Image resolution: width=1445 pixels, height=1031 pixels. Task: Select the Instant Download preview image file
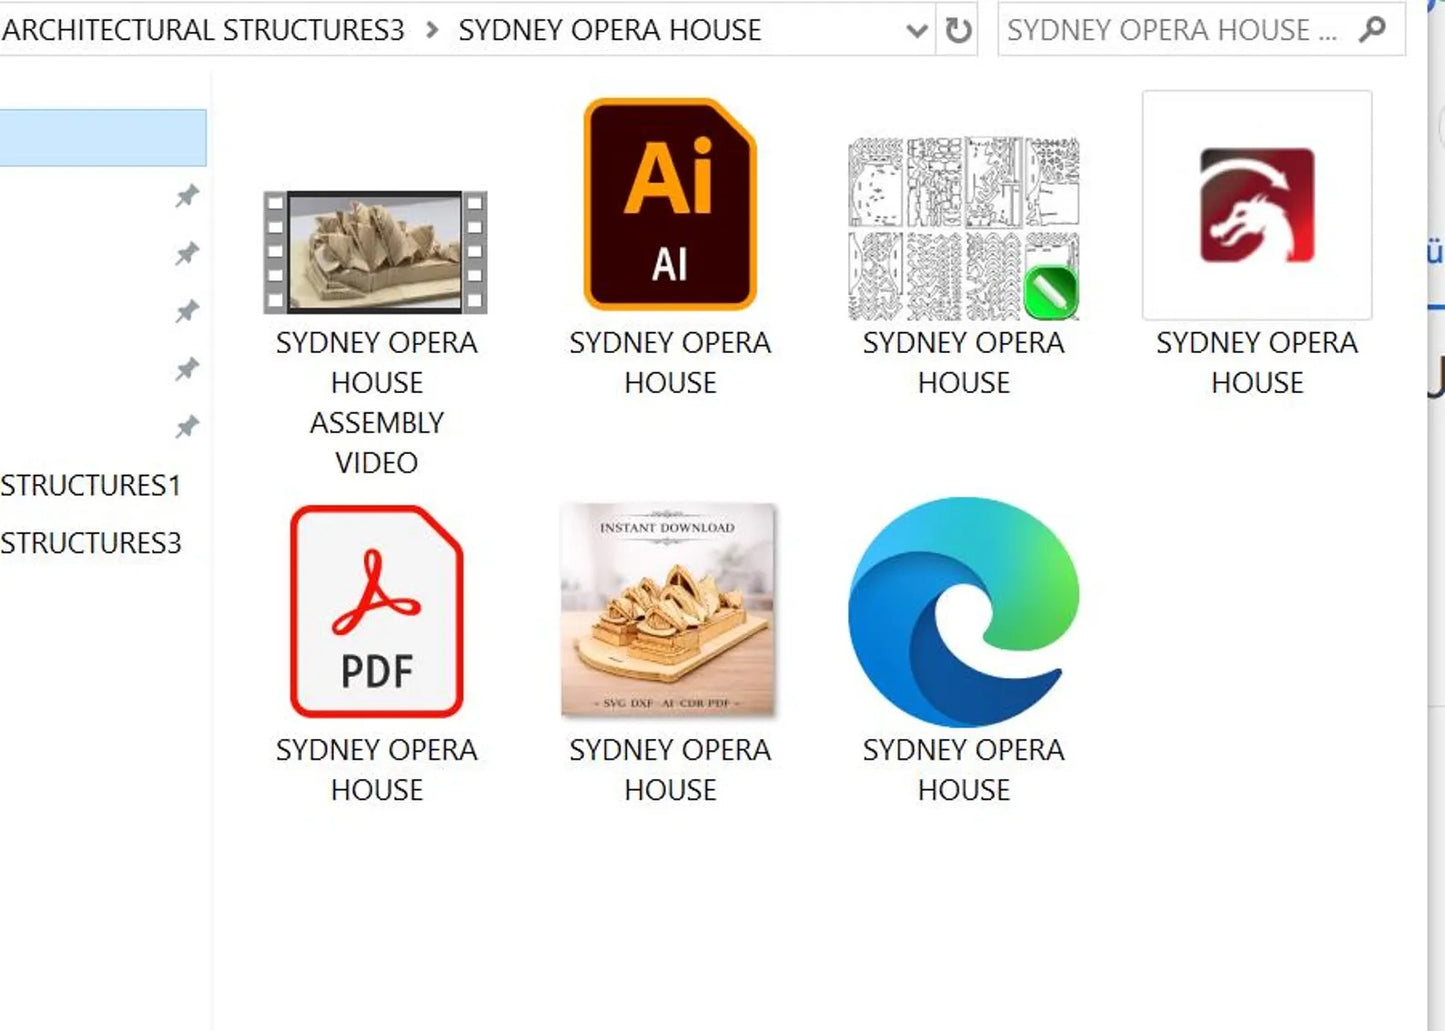[x=669, y=610]
